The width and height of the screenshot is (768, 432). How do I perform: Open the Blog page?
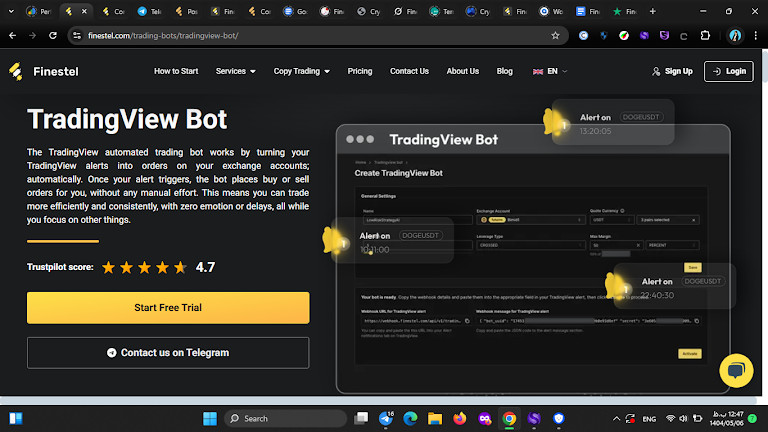coord(504,71)
